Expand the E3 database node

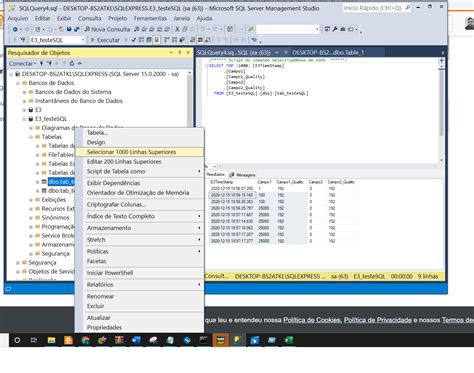click(24, 110)
